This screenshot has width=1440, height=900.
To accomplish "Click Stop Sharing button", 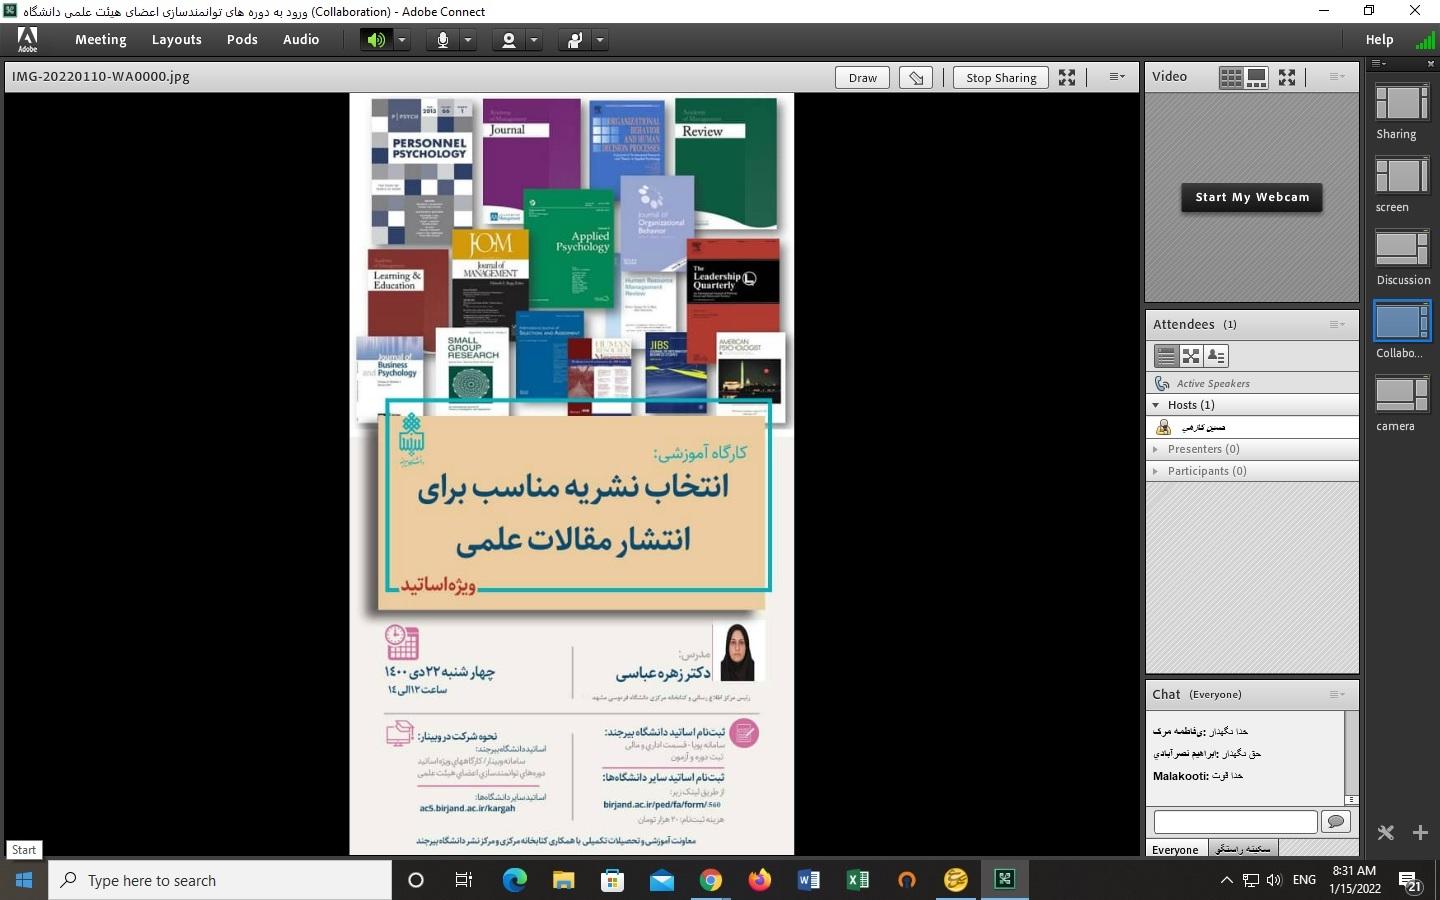I will click(x=1001, y=77).
